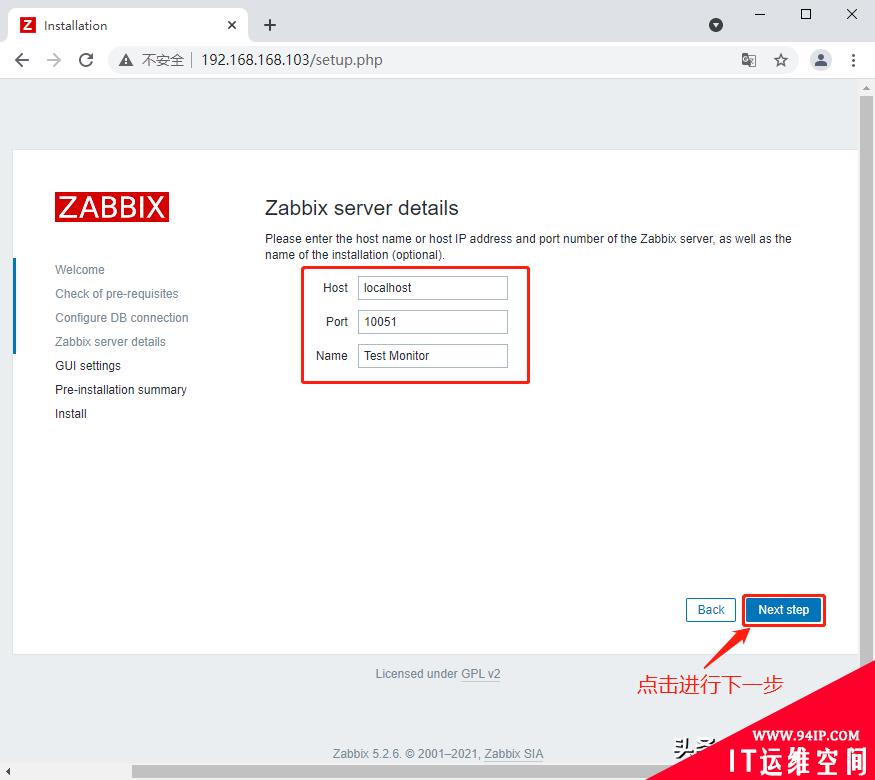Click the Name label text
This screenshot has width=875, height=780.
331,356
